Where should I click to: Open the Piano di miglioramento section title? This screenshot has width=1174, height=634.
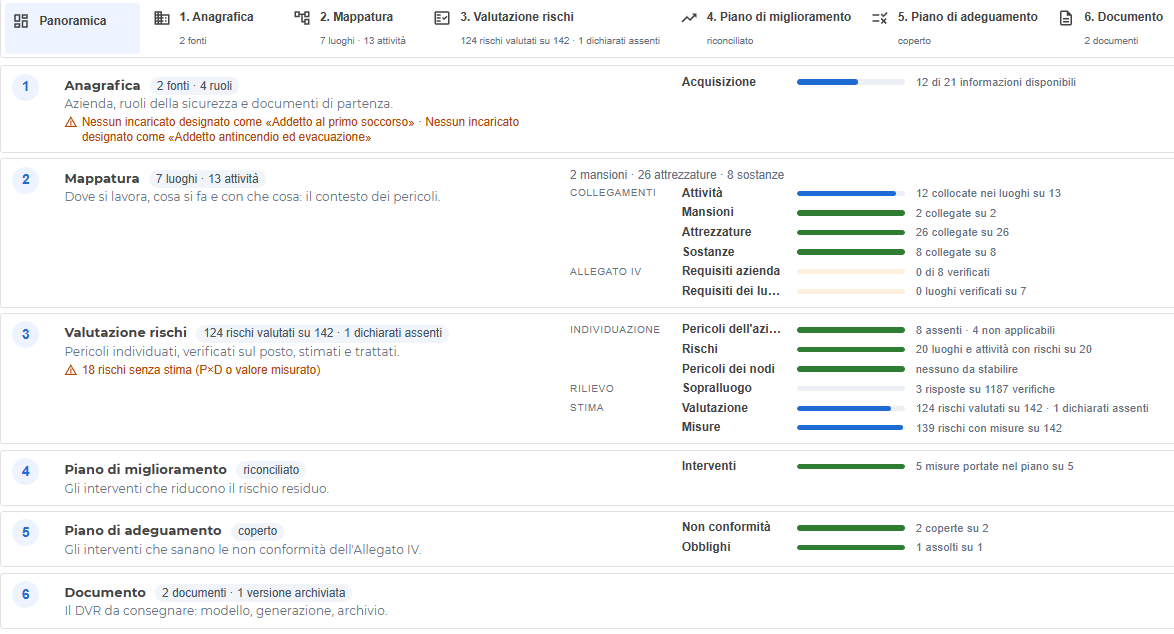pyautogui.click(x=145, y=469)
